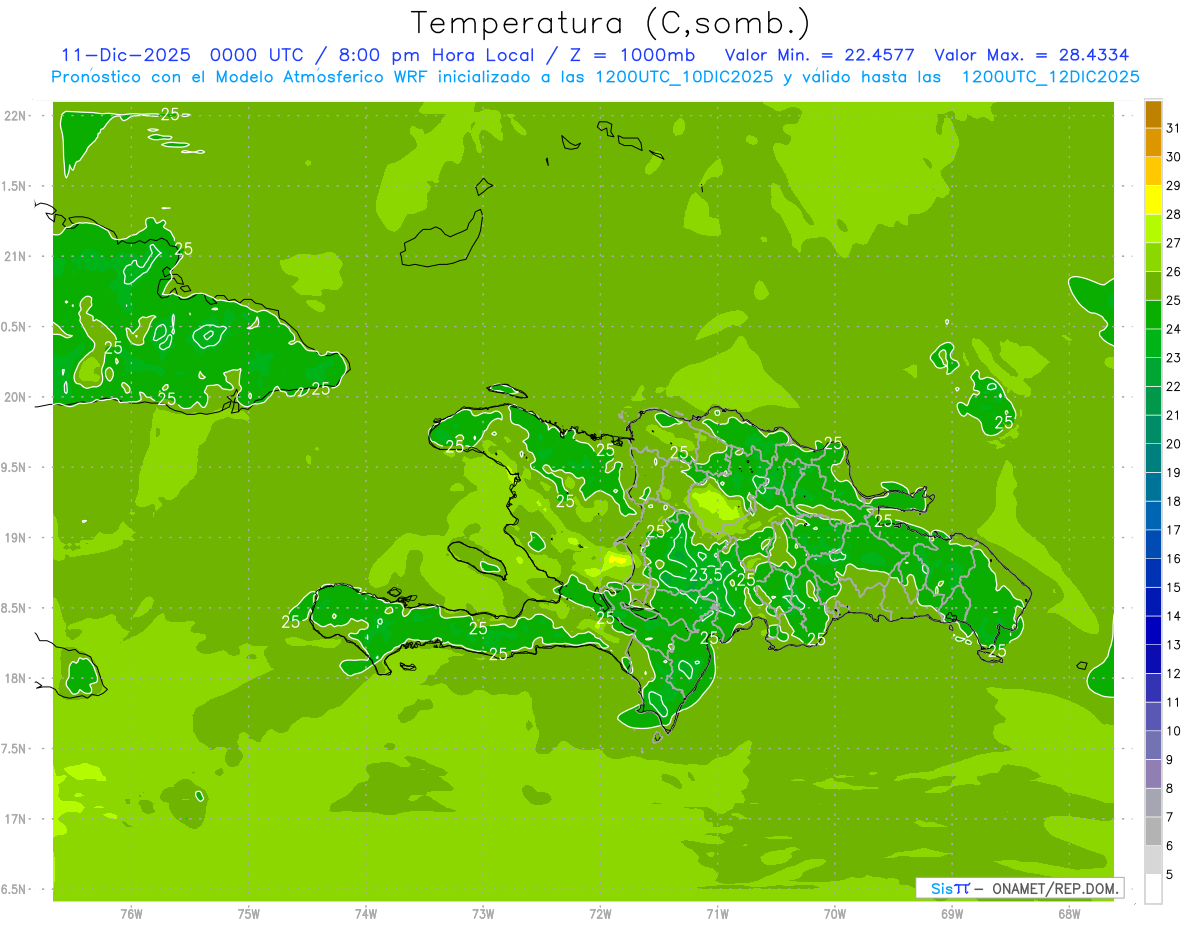Viewport: 1200px width, 927px height.
Task: Click the "17N" latitude axis label
Action: click(16, 819)
